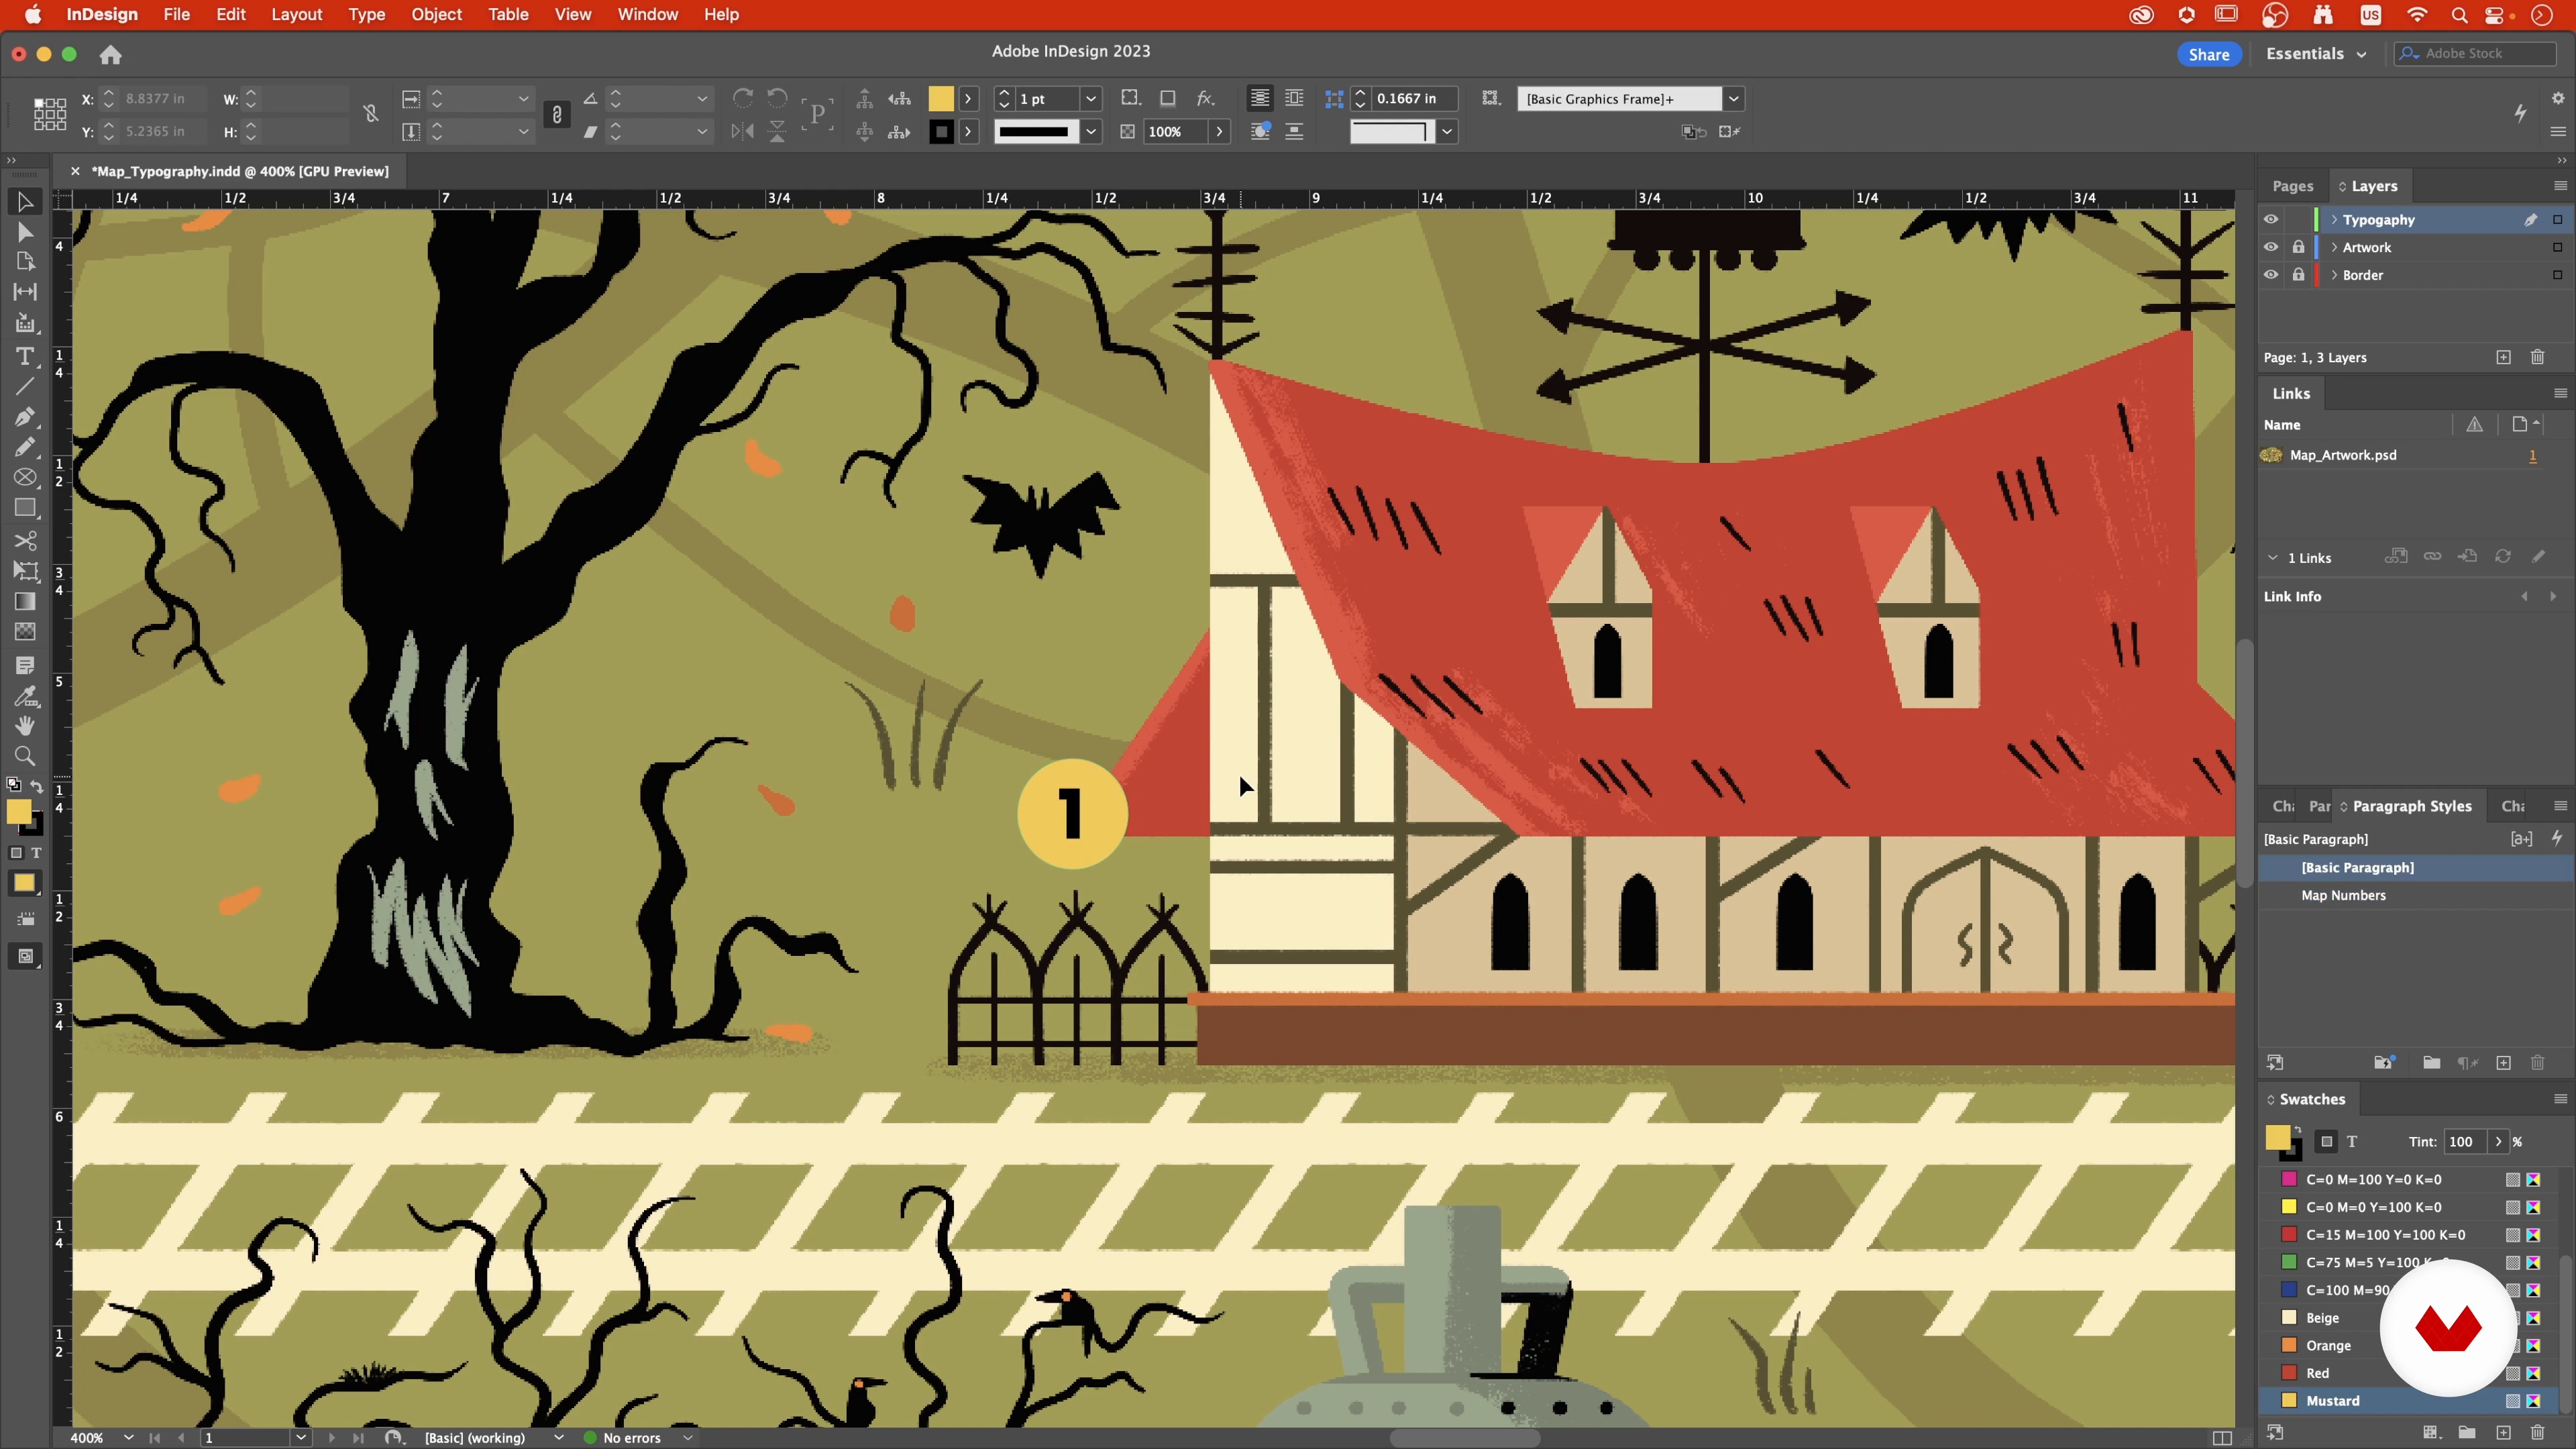The image size is (2576, 1449).
Task: Open the Object menu
Action: (436, 14)
